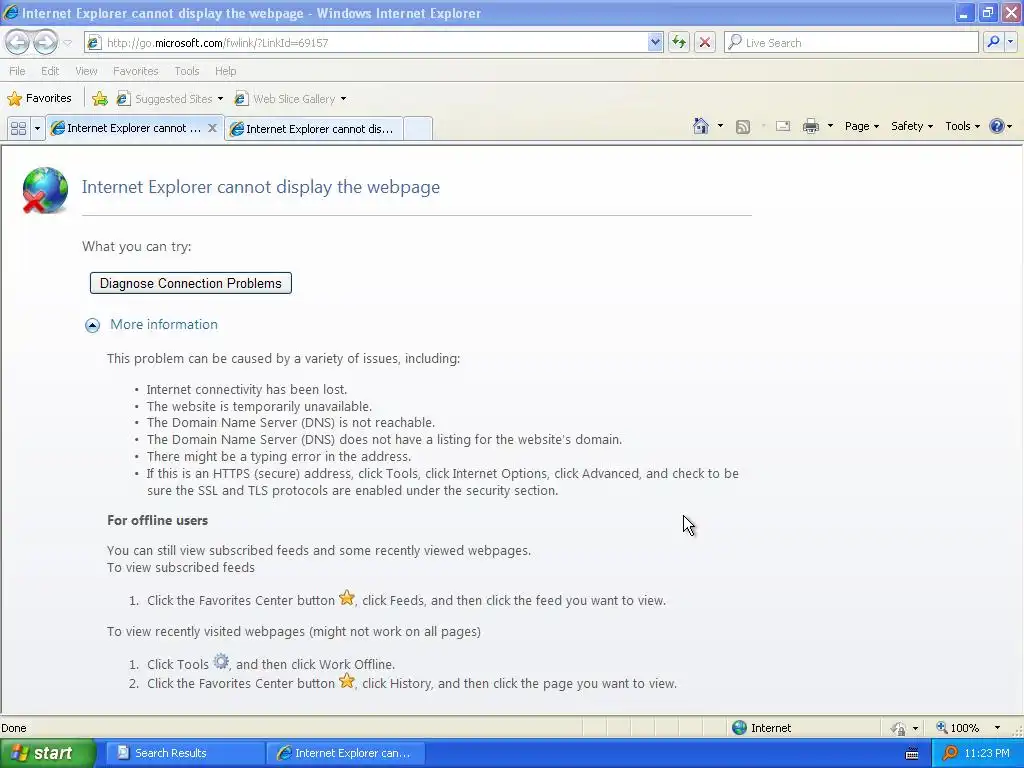Click the Windows Start button
1024x768 pixels.
(48, 753)
